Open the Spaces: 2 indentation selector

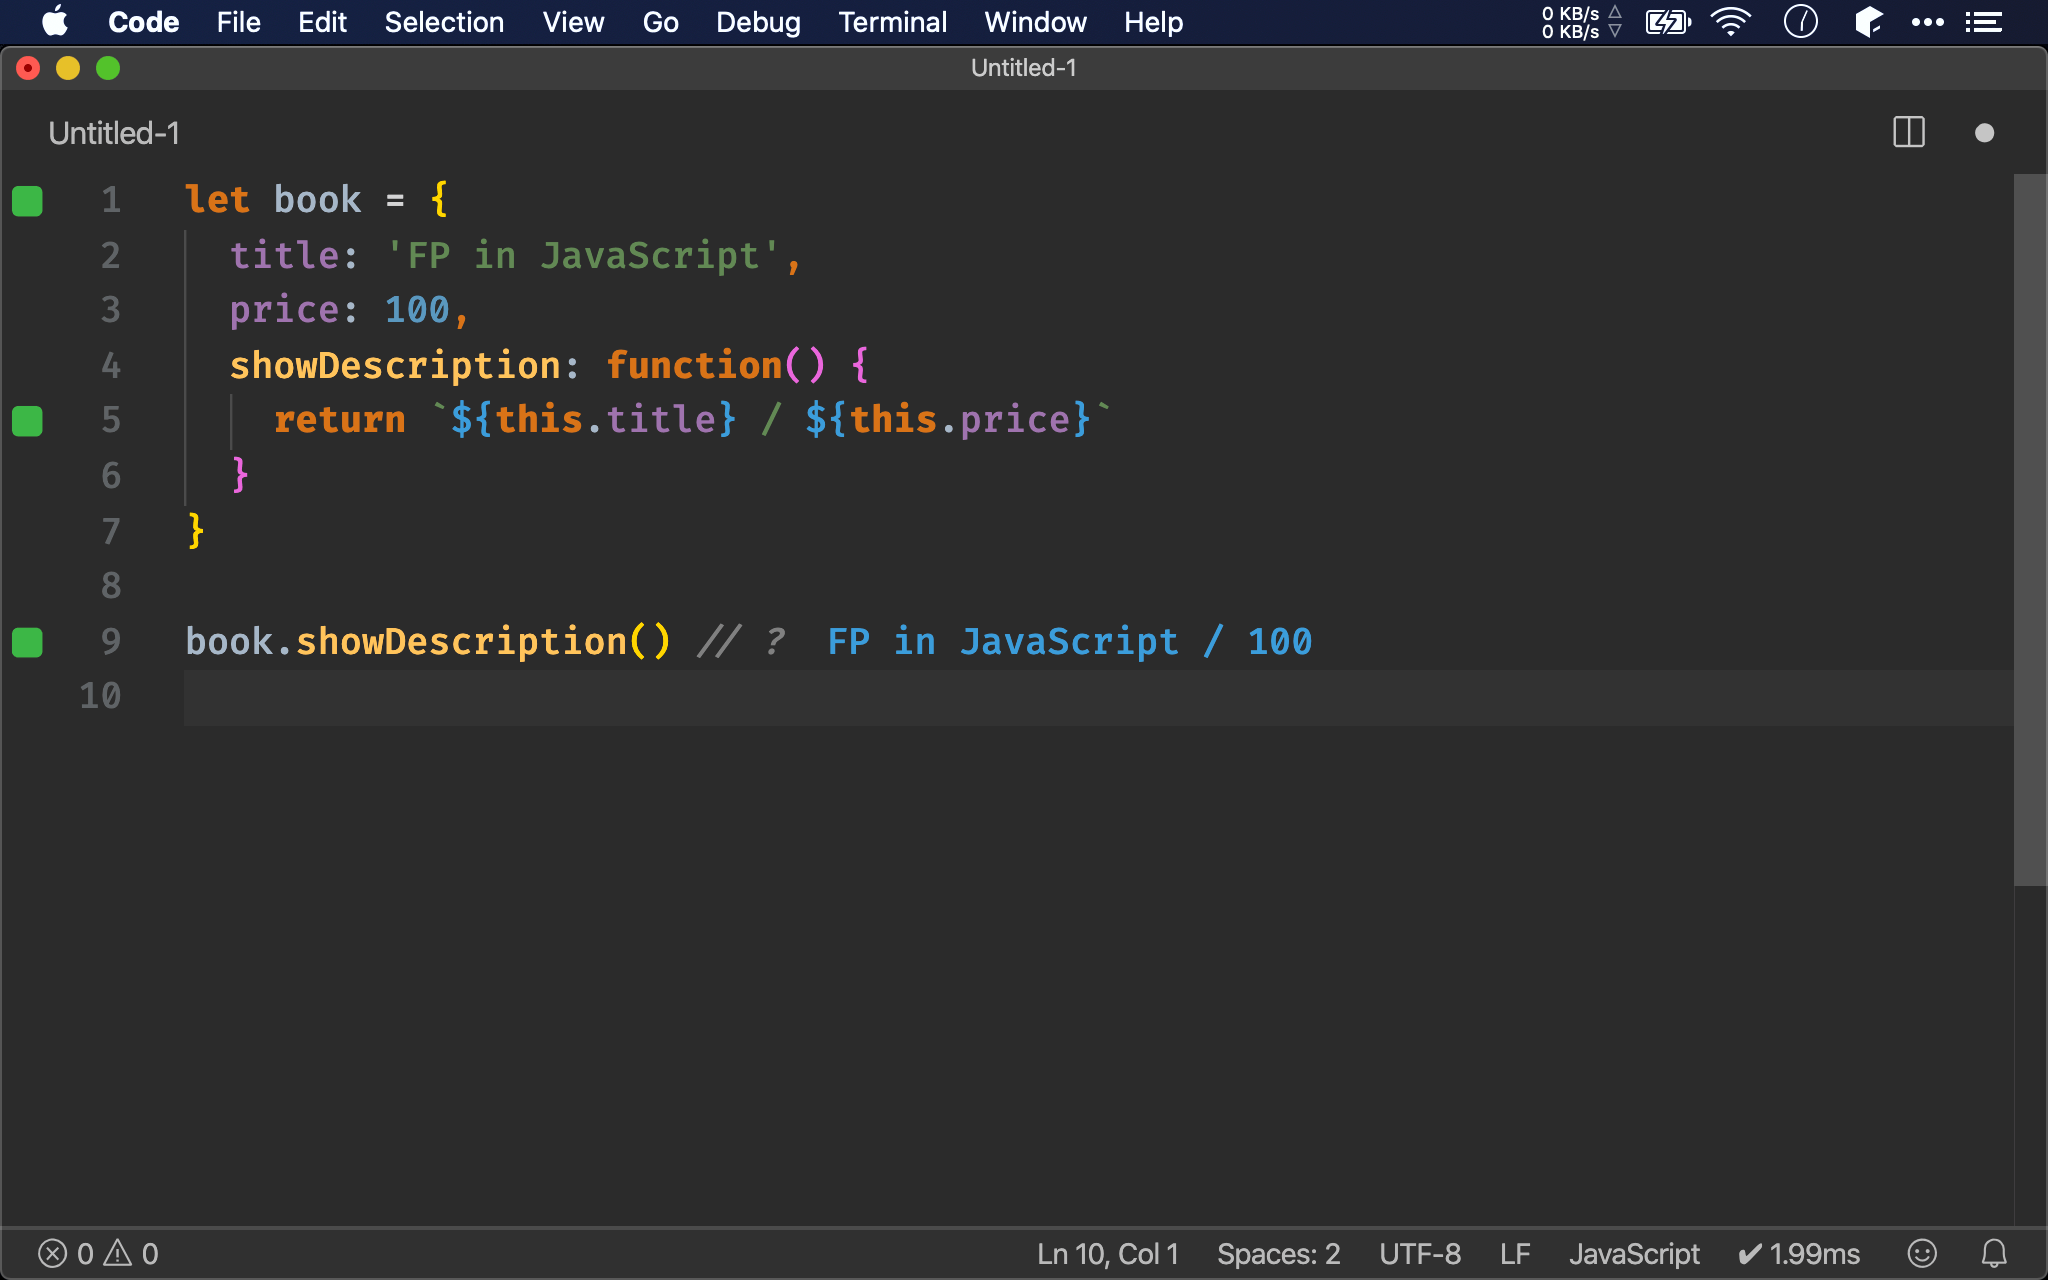pos(1278,1253)
